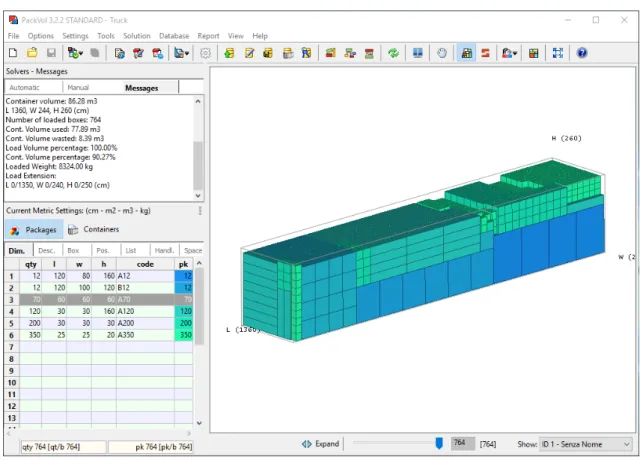The width and height of the screenshot is (640, 460).
Task: Open the render style dropdown arrow
Action: [x=515, y=53]
